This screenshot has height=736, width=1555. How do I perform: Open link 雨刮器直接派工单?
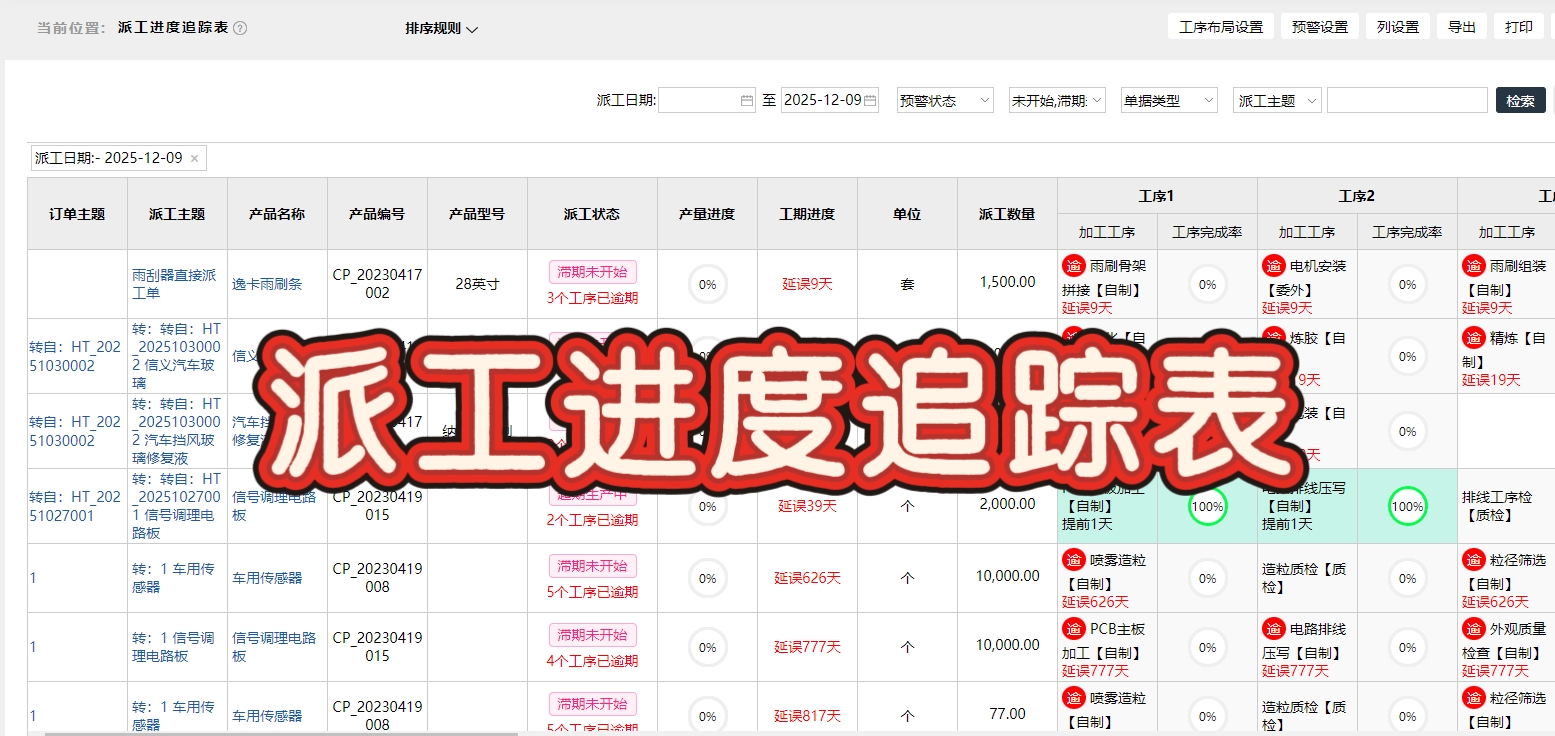tap(174, 284)
